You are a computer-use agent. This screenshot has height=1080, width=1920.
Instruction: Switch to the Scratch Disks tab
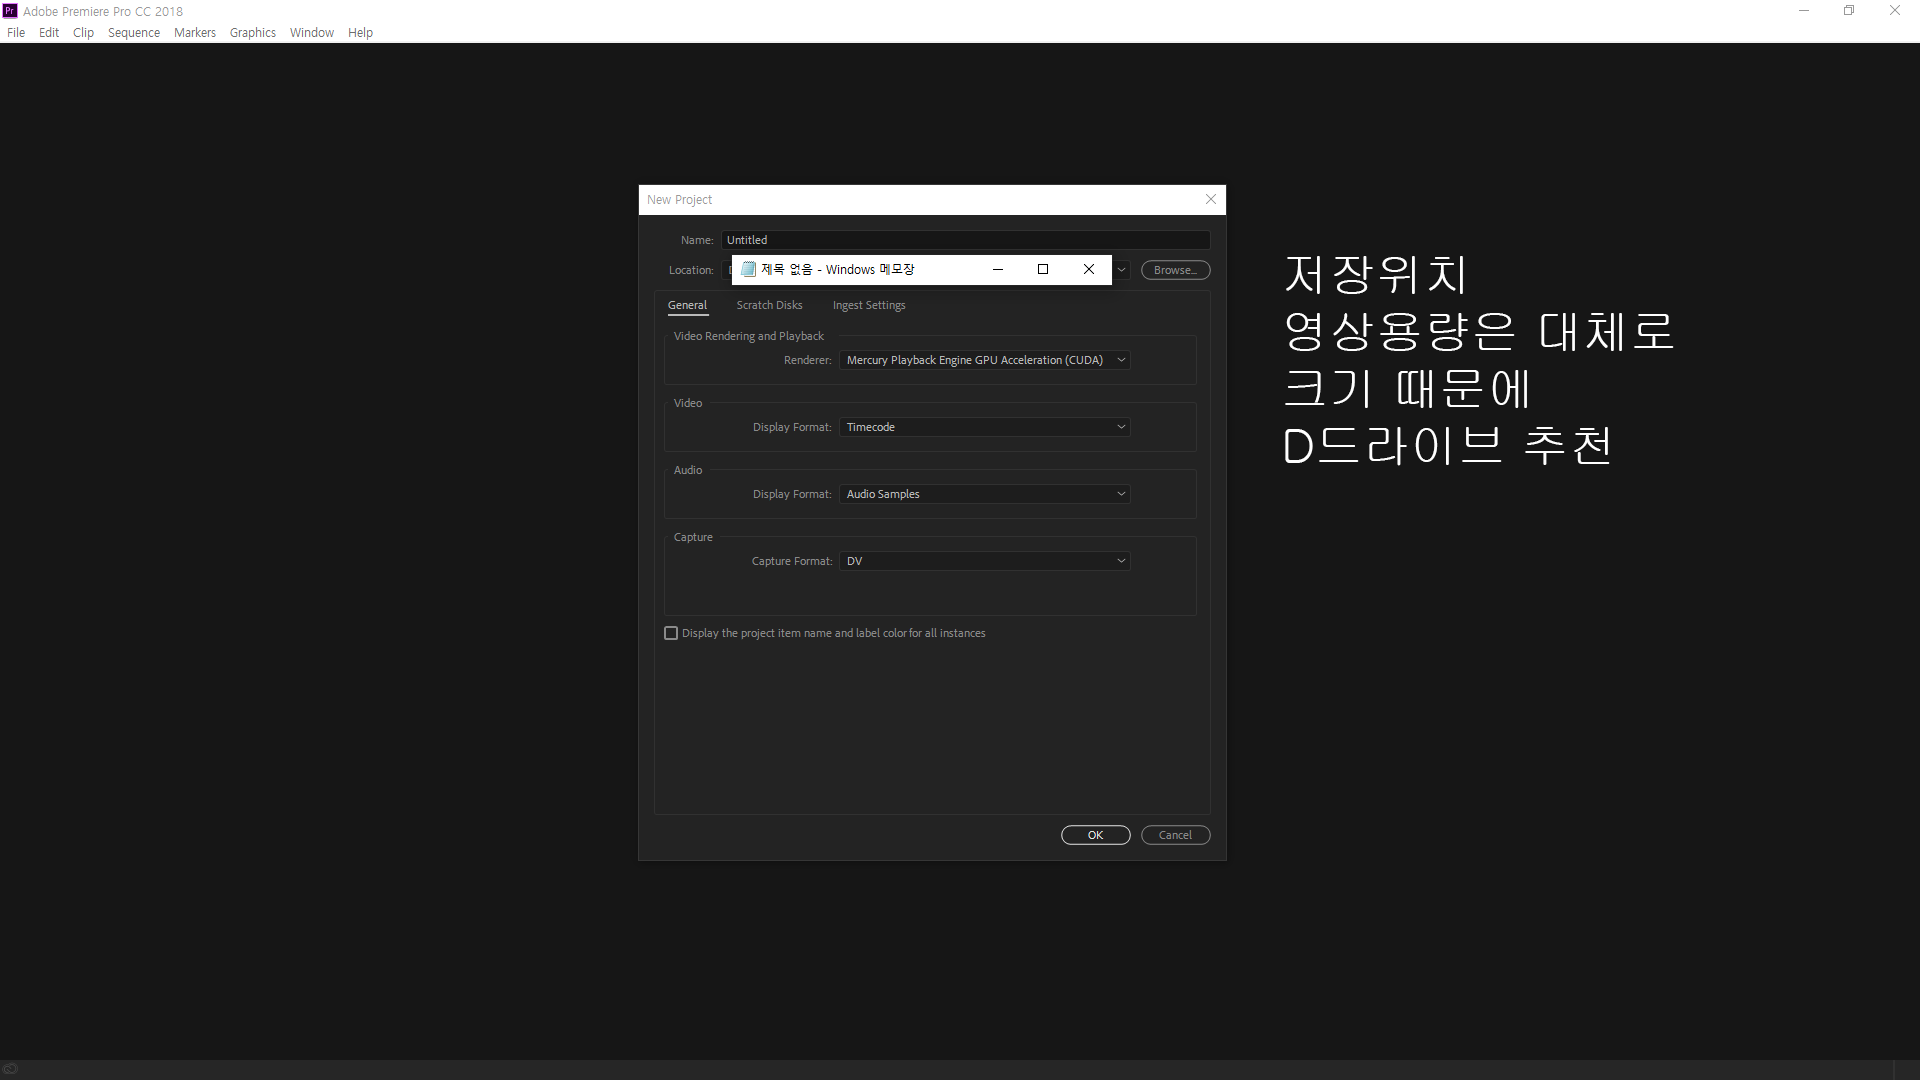coord(769,305)
